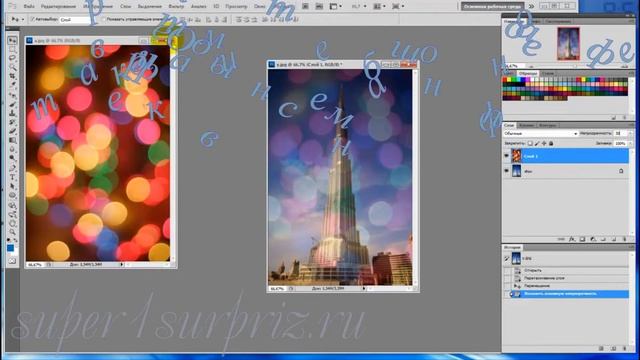Lock layer position

pos(544,143)
